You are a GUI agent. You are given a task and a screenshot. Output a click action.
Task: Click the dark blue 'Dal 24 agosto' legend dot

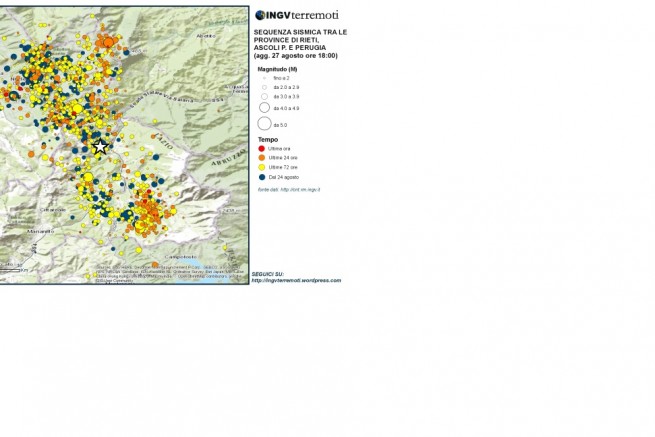(x=262, y=175)
